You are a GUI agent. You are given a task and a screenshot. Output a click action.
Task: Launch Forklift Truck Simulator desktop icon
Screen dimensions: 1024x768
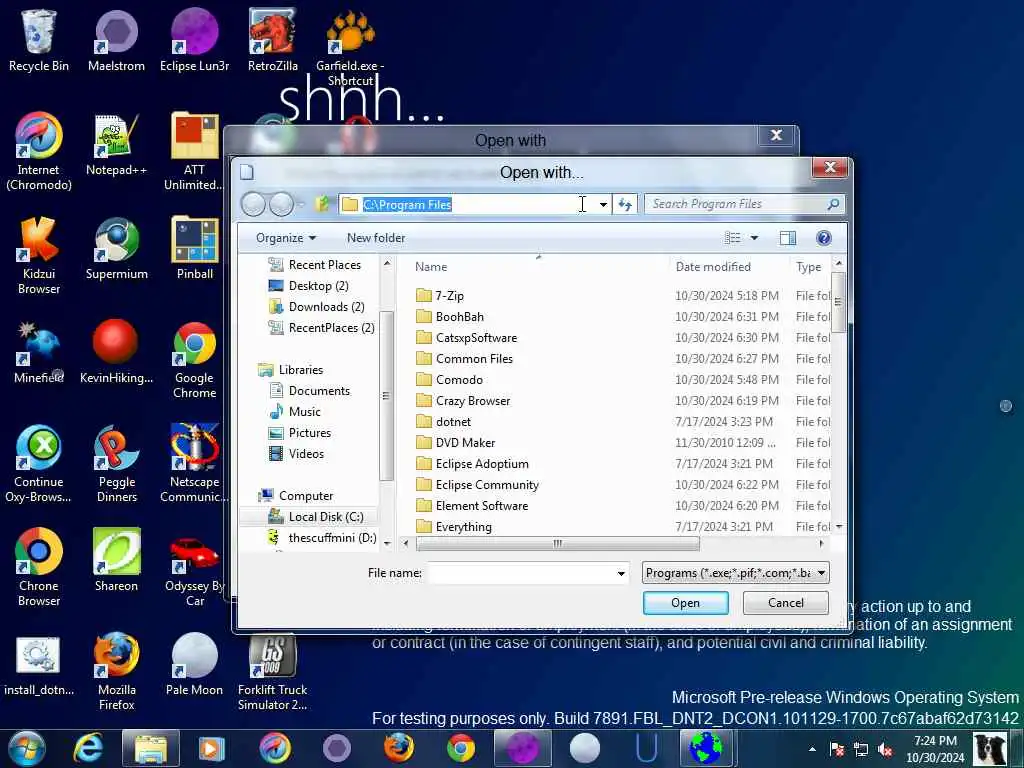click(272, 671)
